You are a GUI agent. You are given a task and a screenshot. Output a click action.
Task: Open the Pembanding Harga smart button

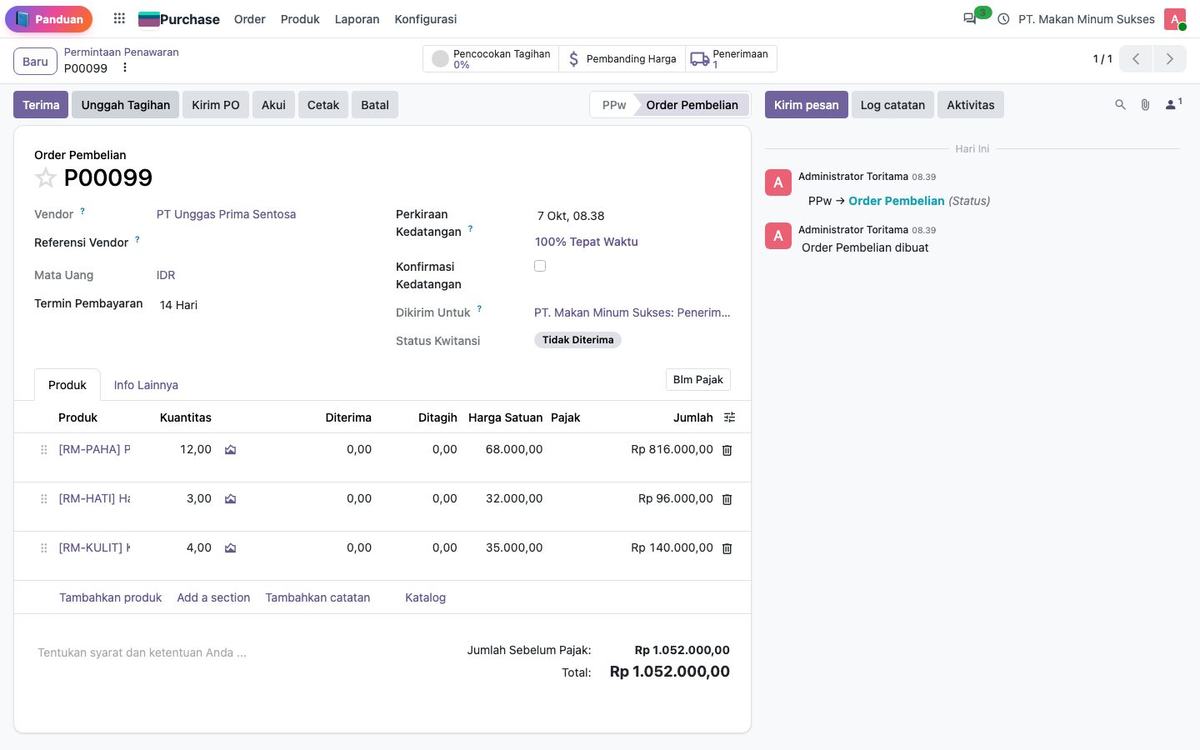pos(622,59)
